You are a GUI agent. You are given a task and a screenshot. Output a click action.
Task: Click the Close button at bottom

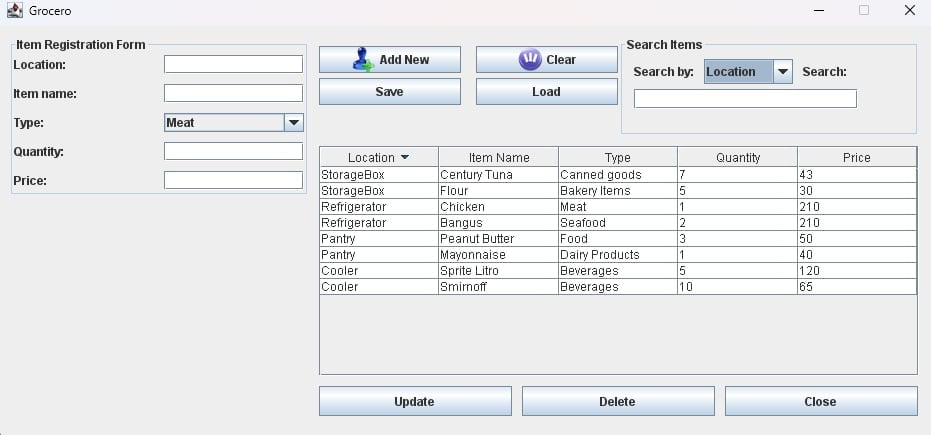tap(821, 401)
